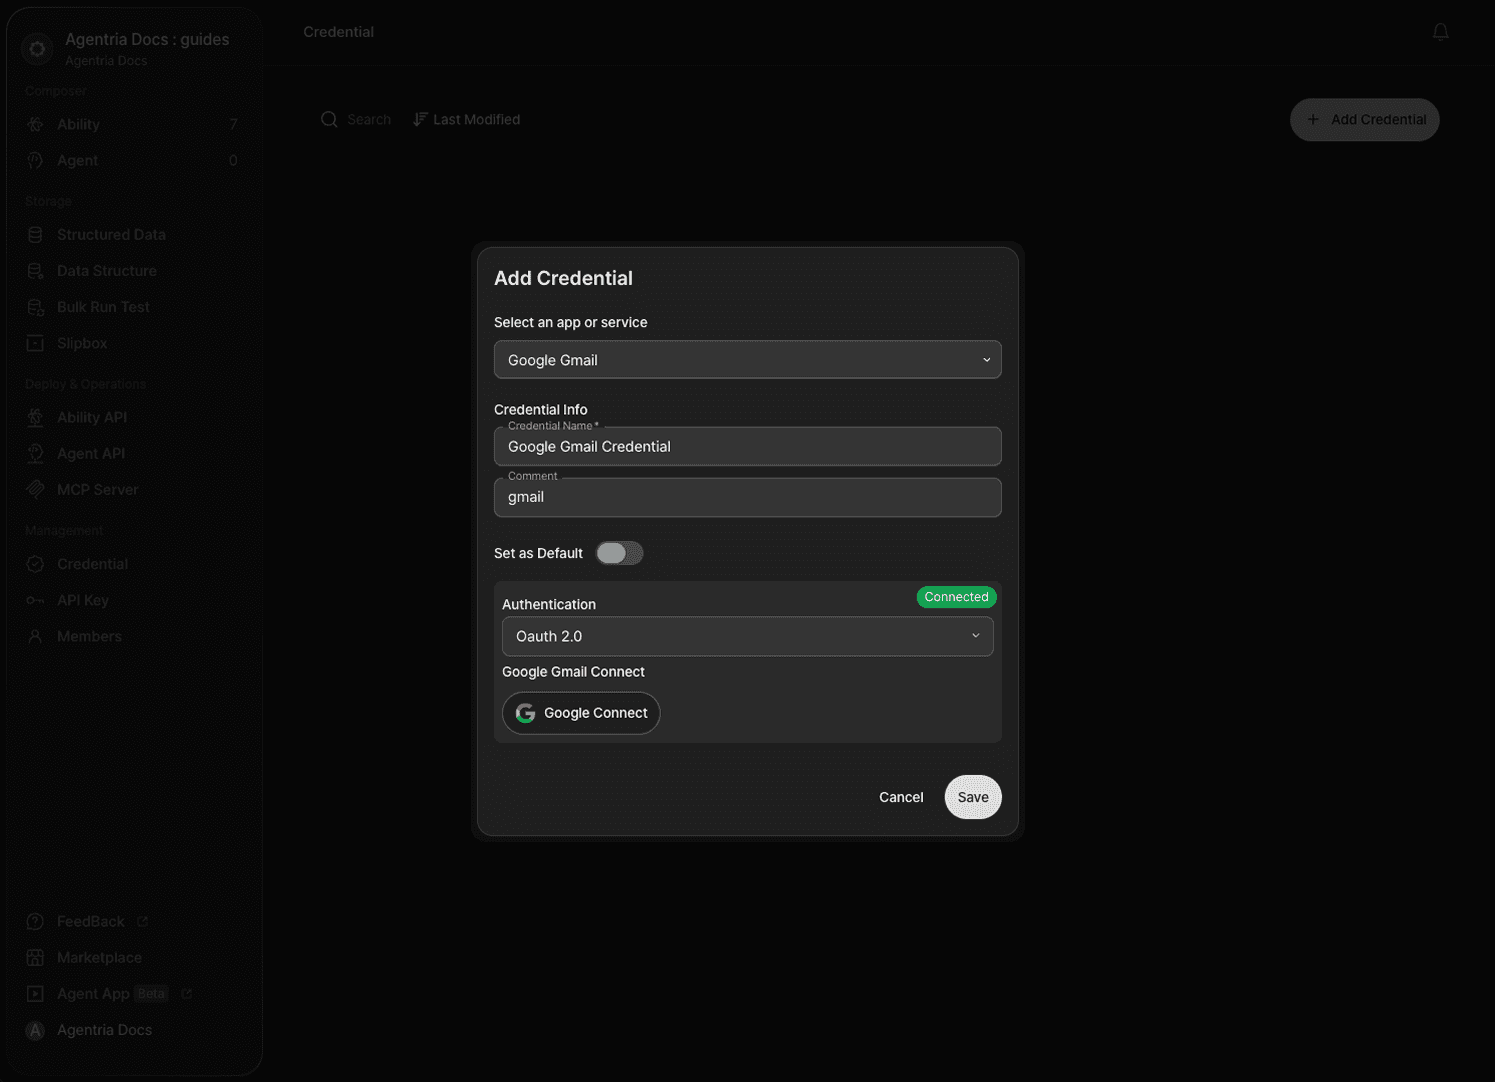This screenshot has width=1495, height=1082.
Task: Click the Search field
Action: click(x=356, y=119)
